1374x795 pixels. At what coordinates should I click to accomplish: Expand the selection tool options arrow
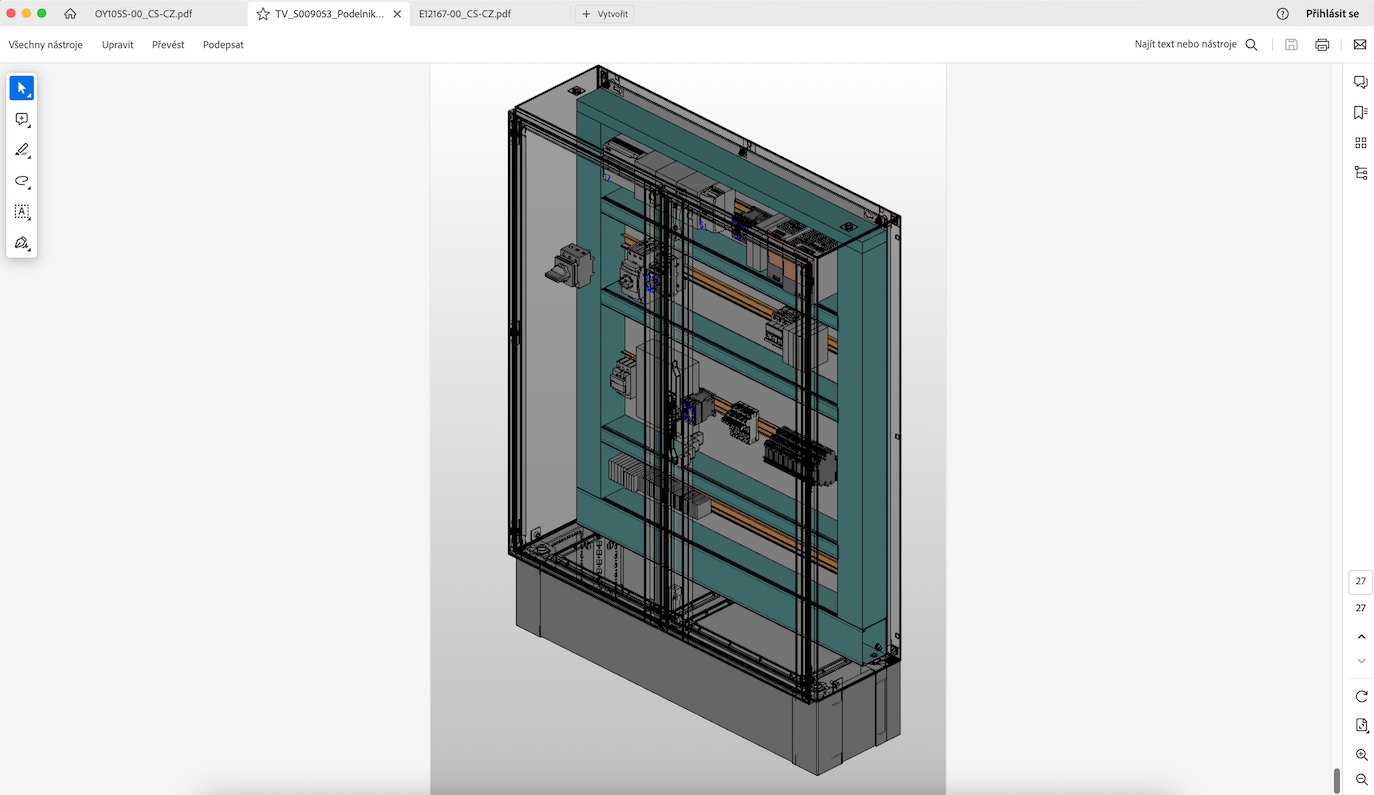[x=30, y=95]
